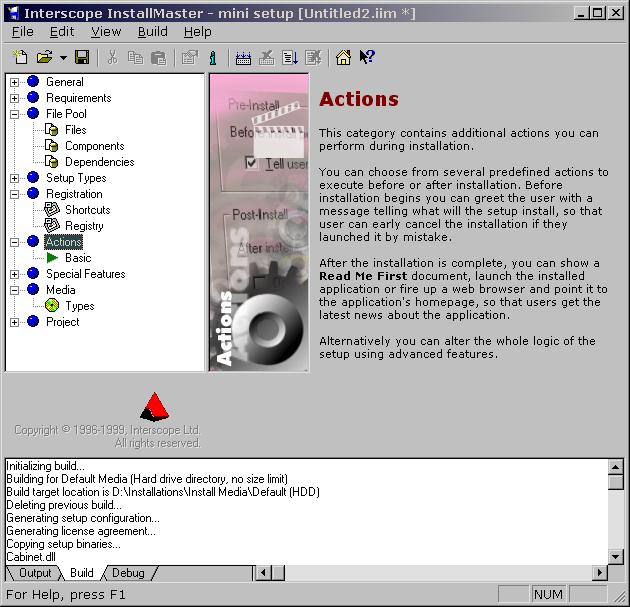
Task: Click the Cut scissors icon
Action: [x=112, y=57]
